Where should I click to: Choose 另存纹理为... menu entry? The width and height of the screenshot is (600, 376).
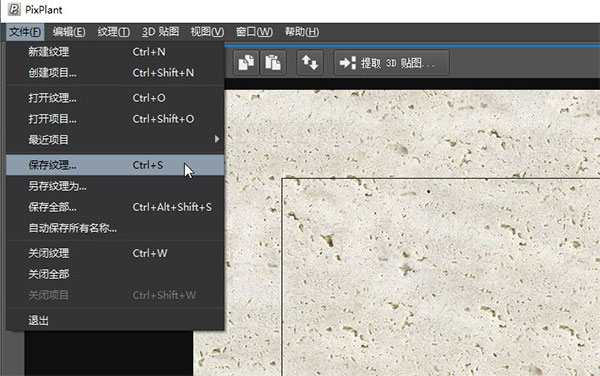(115, 186)
